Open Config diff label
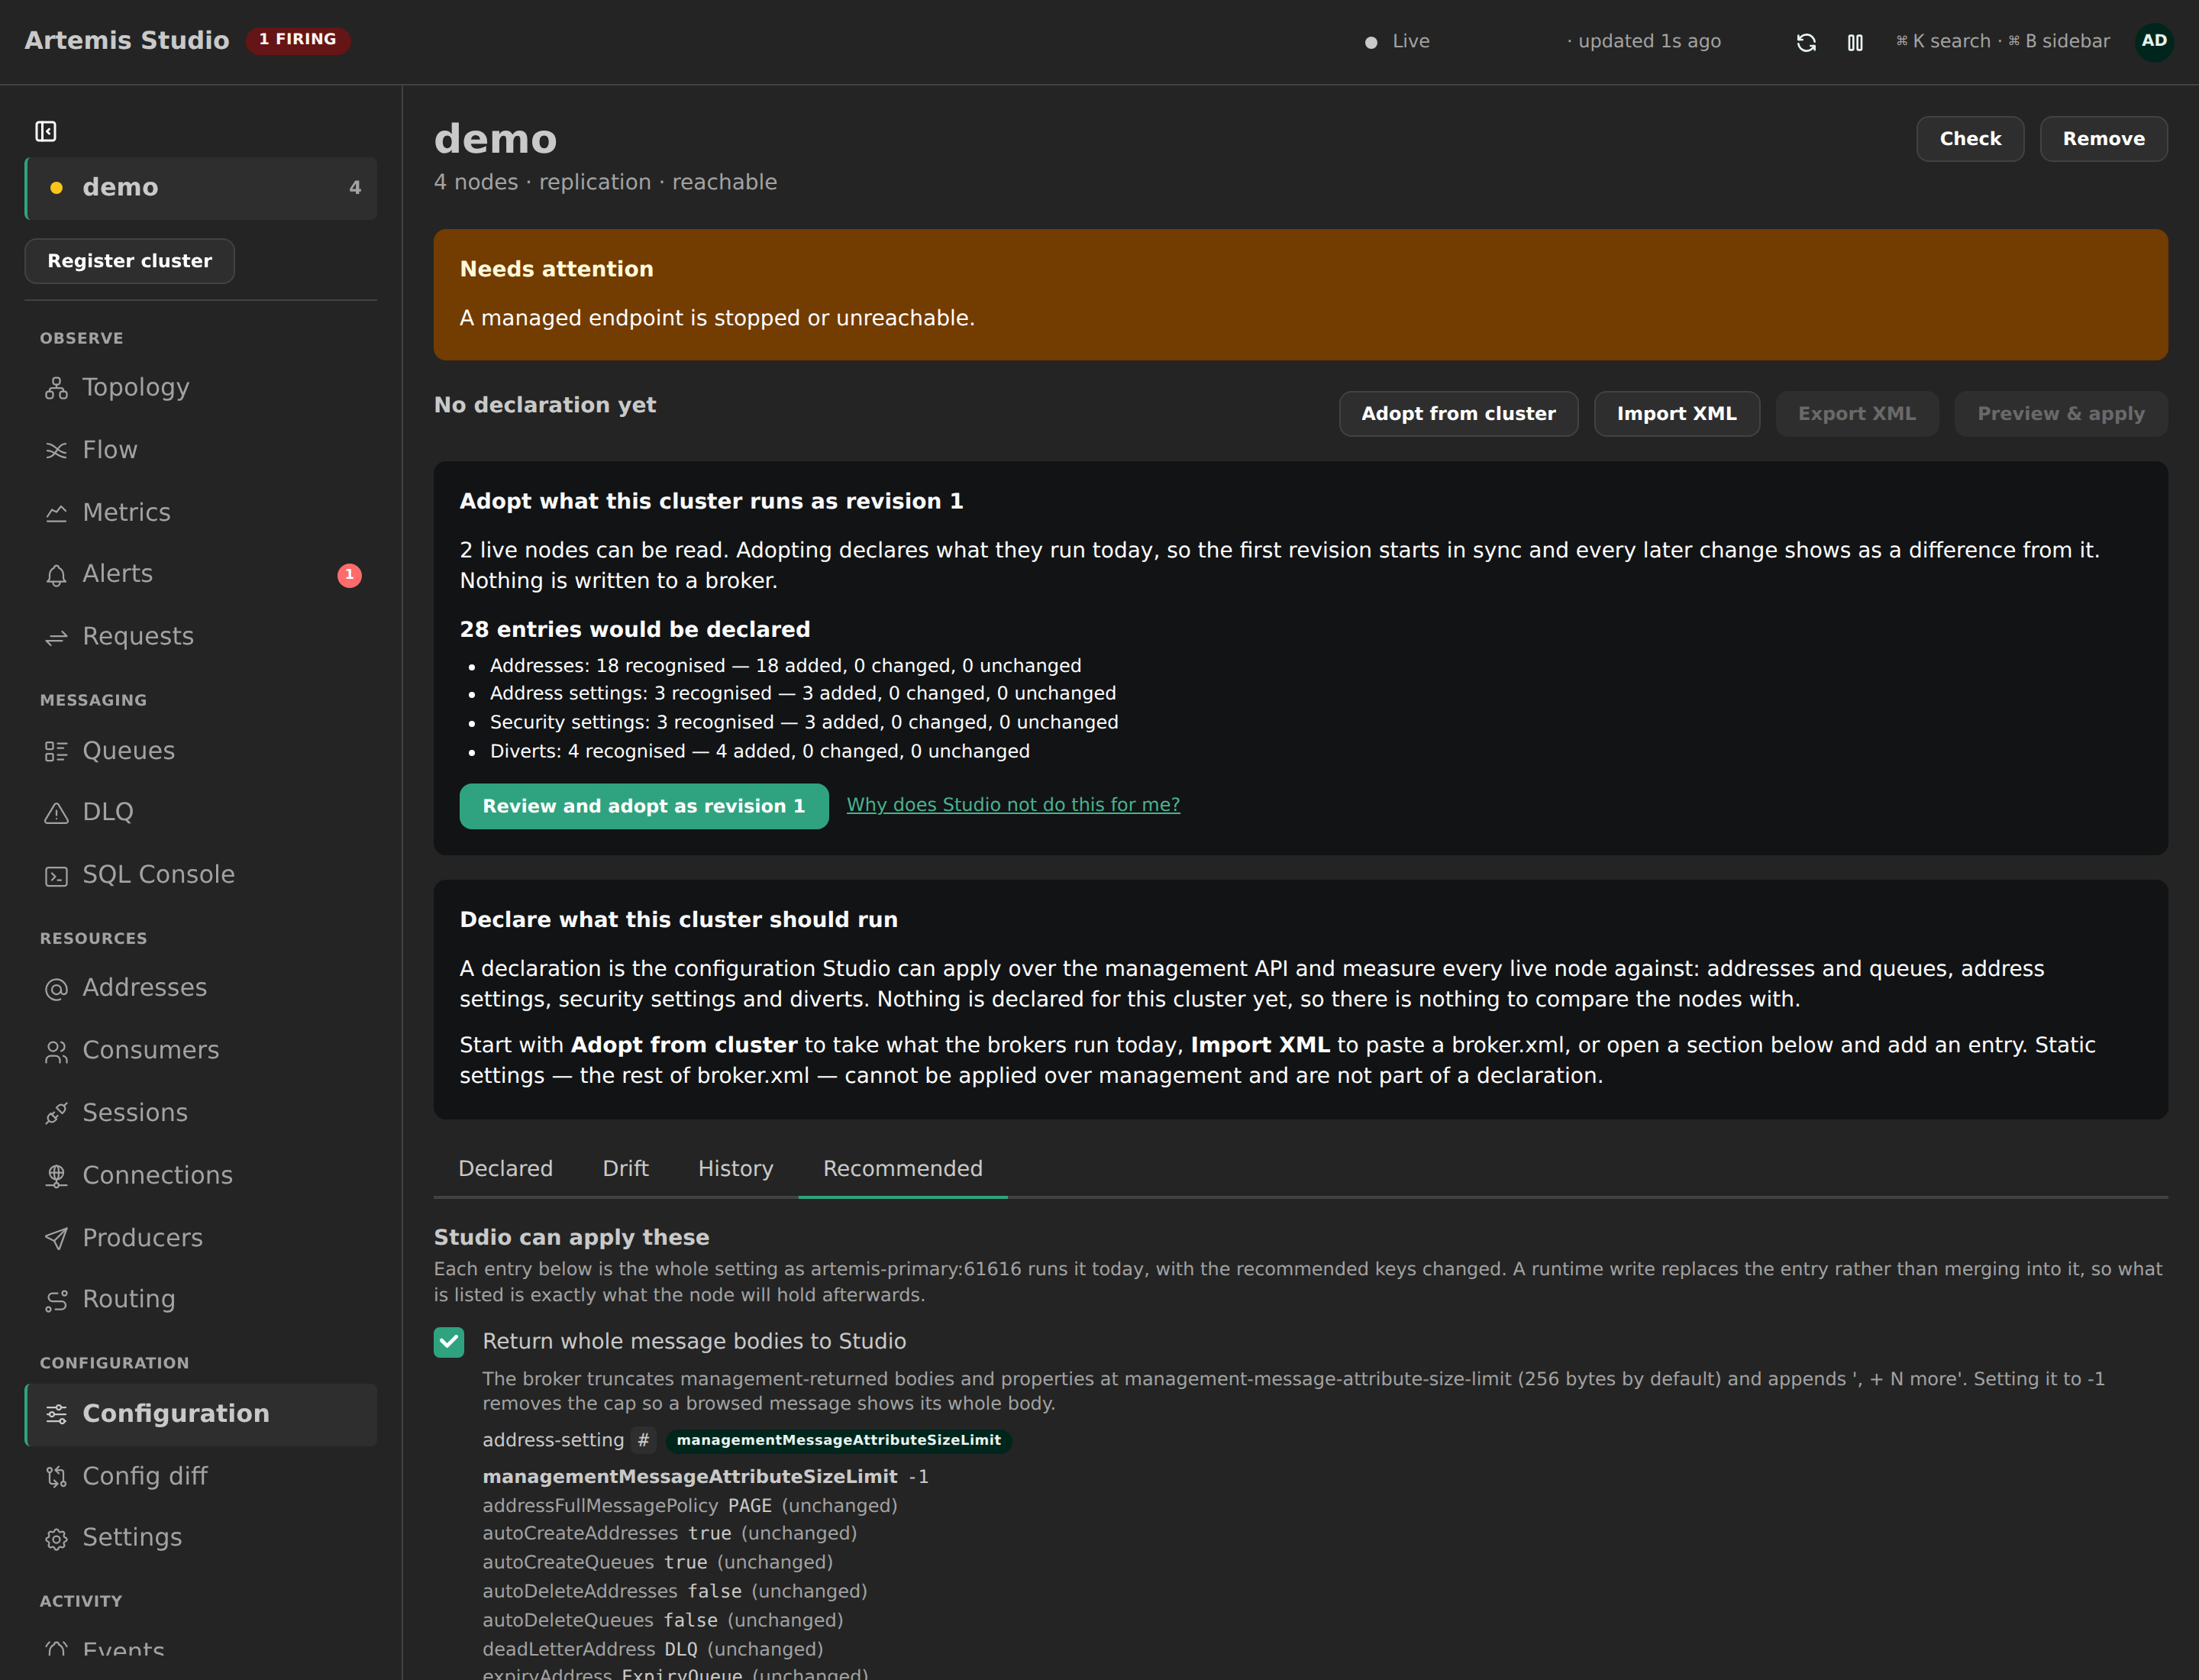This screenshot has height=1680, width=2199. tap(145, 1476)
